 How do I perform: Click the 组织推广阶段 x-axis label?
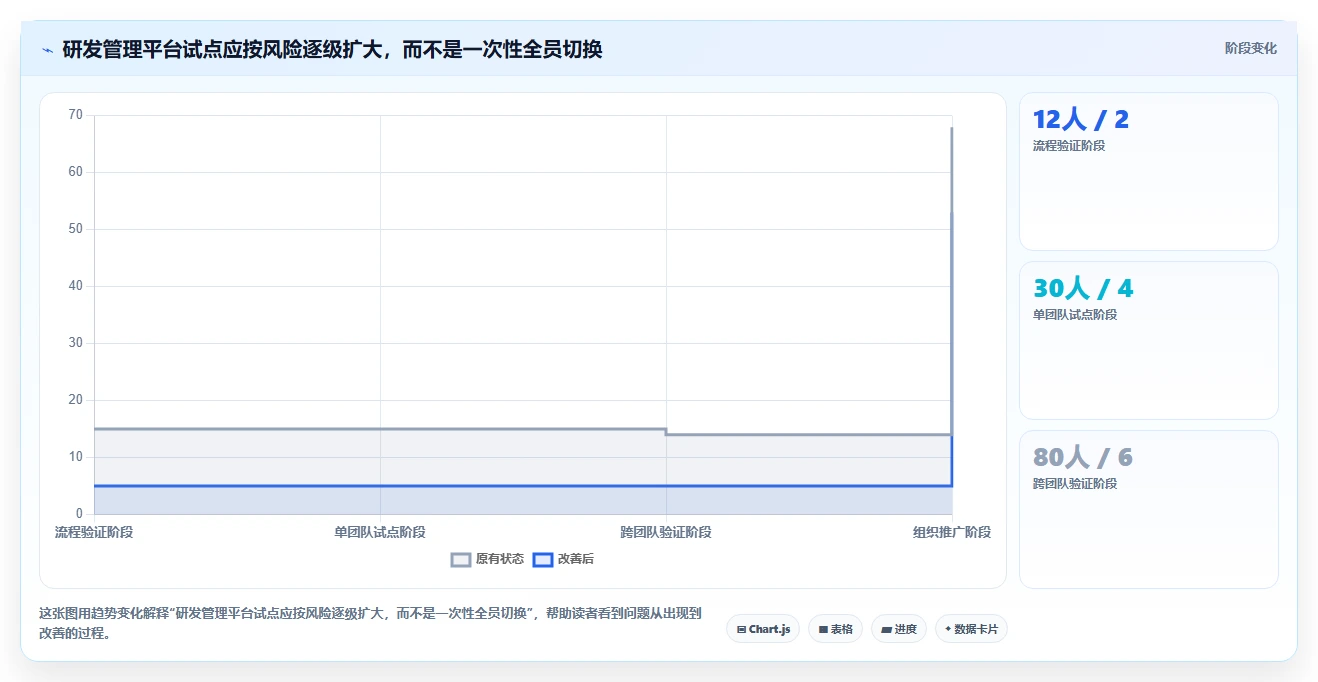(x=952, y=532)
